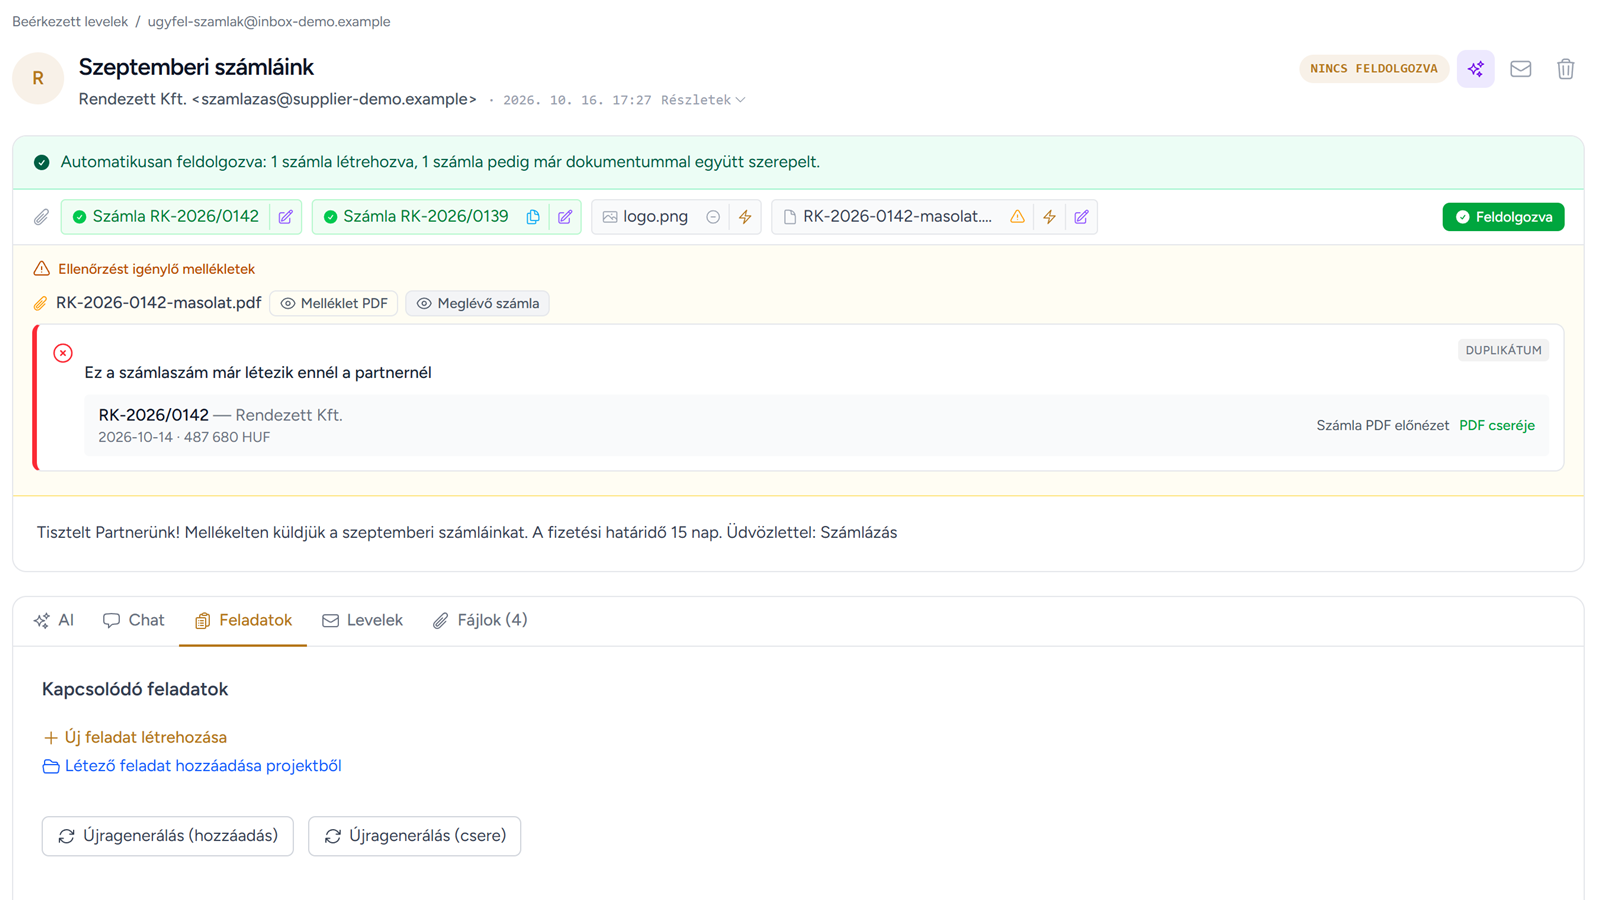The height and width of the screenshot is (900, 1600).
Task: Click the minus circle icon on logo.png
Action: [x=713, y=217]
